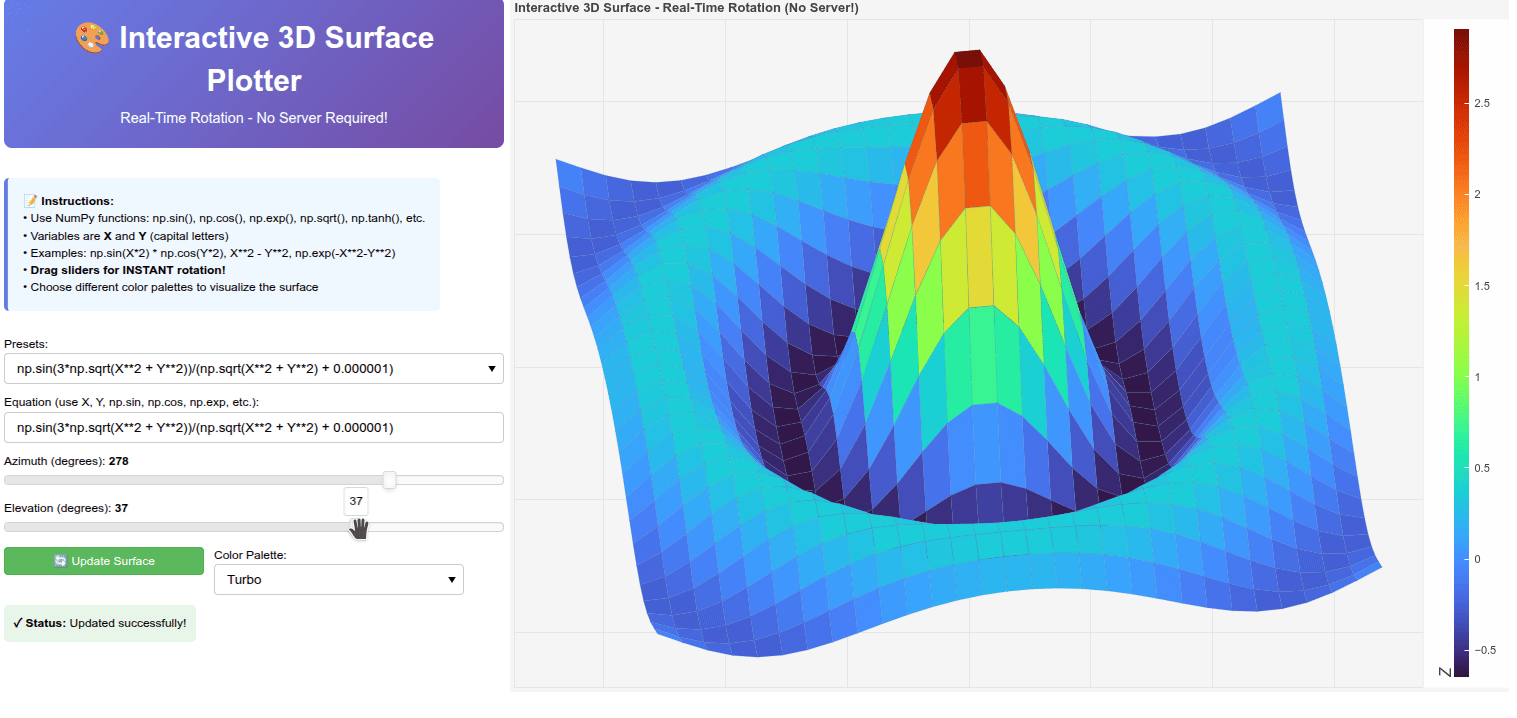Click the 'Updated successfully!' status text
The image size is (1517, 718).
click(x=127, y=623)
